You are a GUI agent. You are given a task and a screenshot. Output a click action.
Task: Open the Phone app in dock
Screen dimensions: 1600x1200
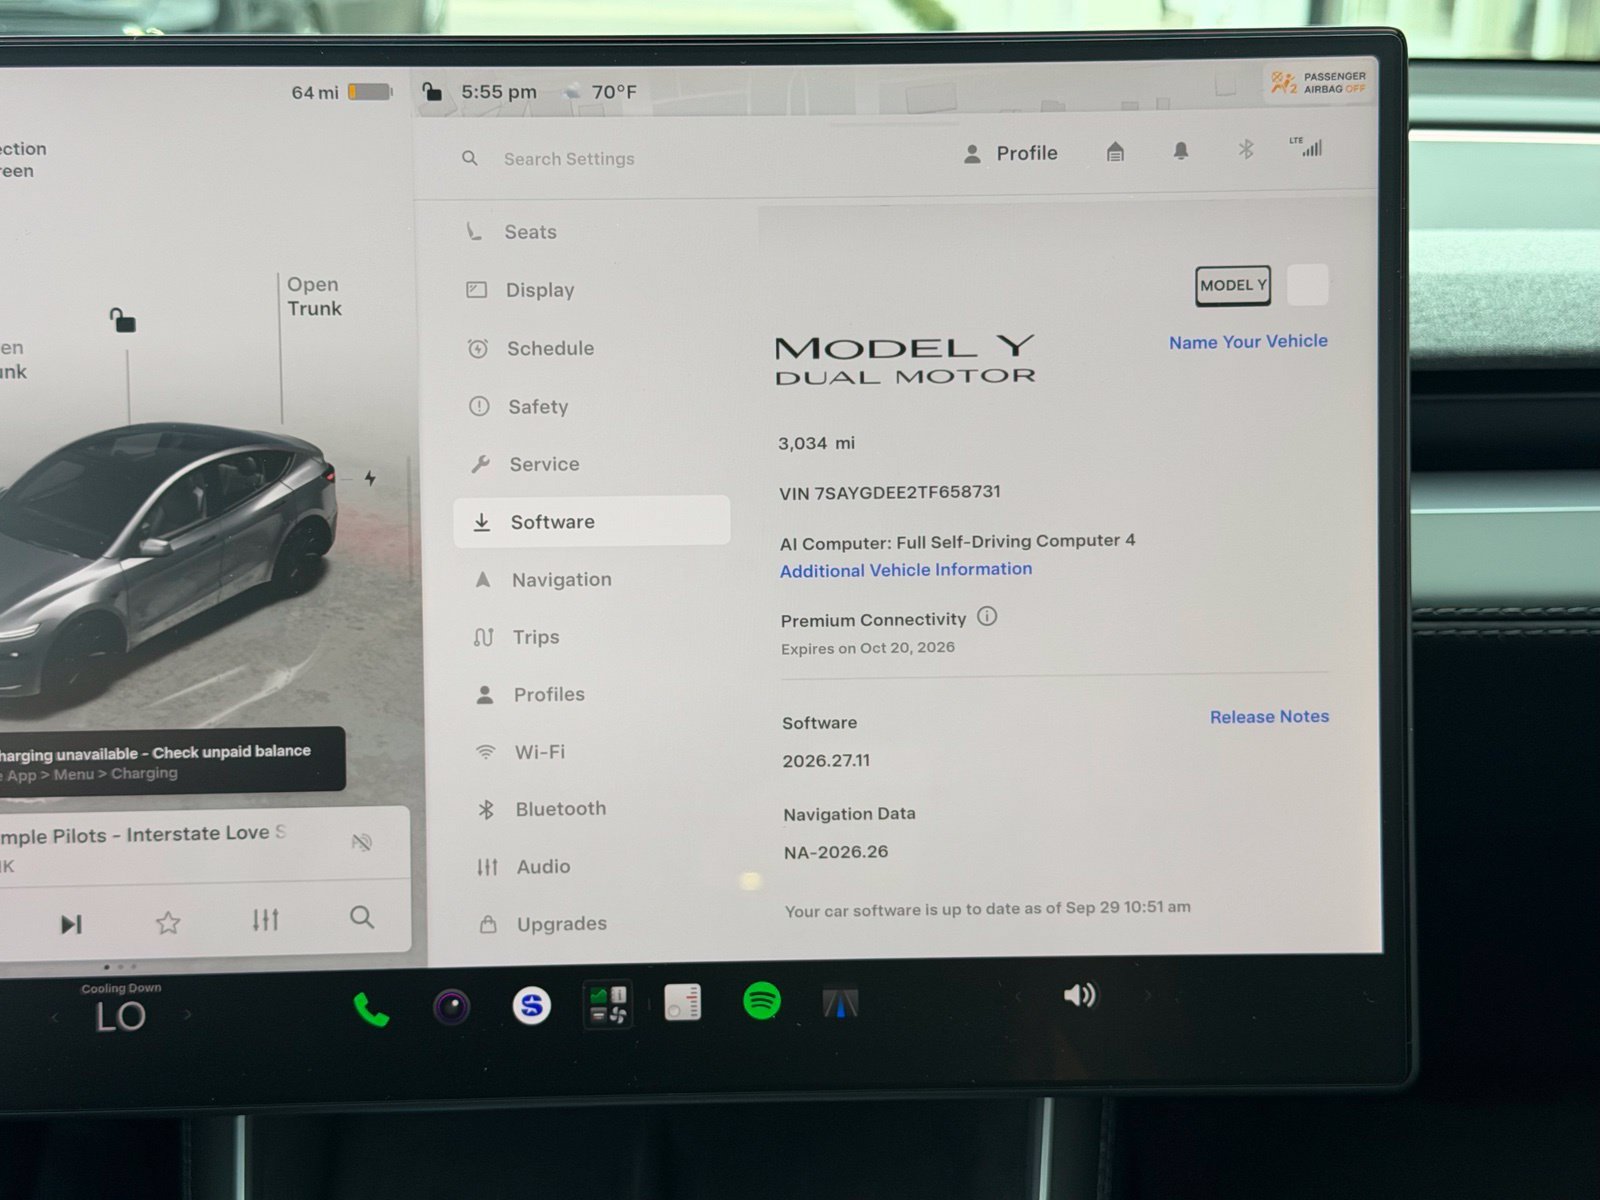pyautogui.click(x=371, y=1010)
